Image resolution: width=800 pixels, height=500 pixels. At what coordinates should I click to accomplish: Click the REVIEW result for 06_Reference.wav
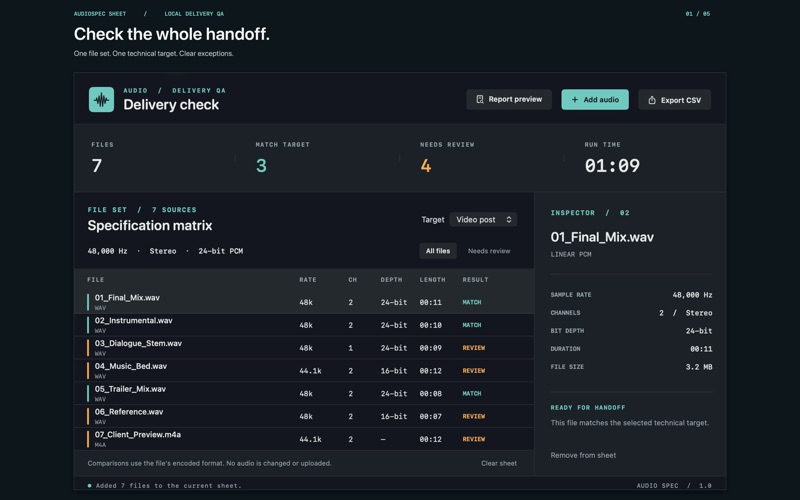[473, 416]
